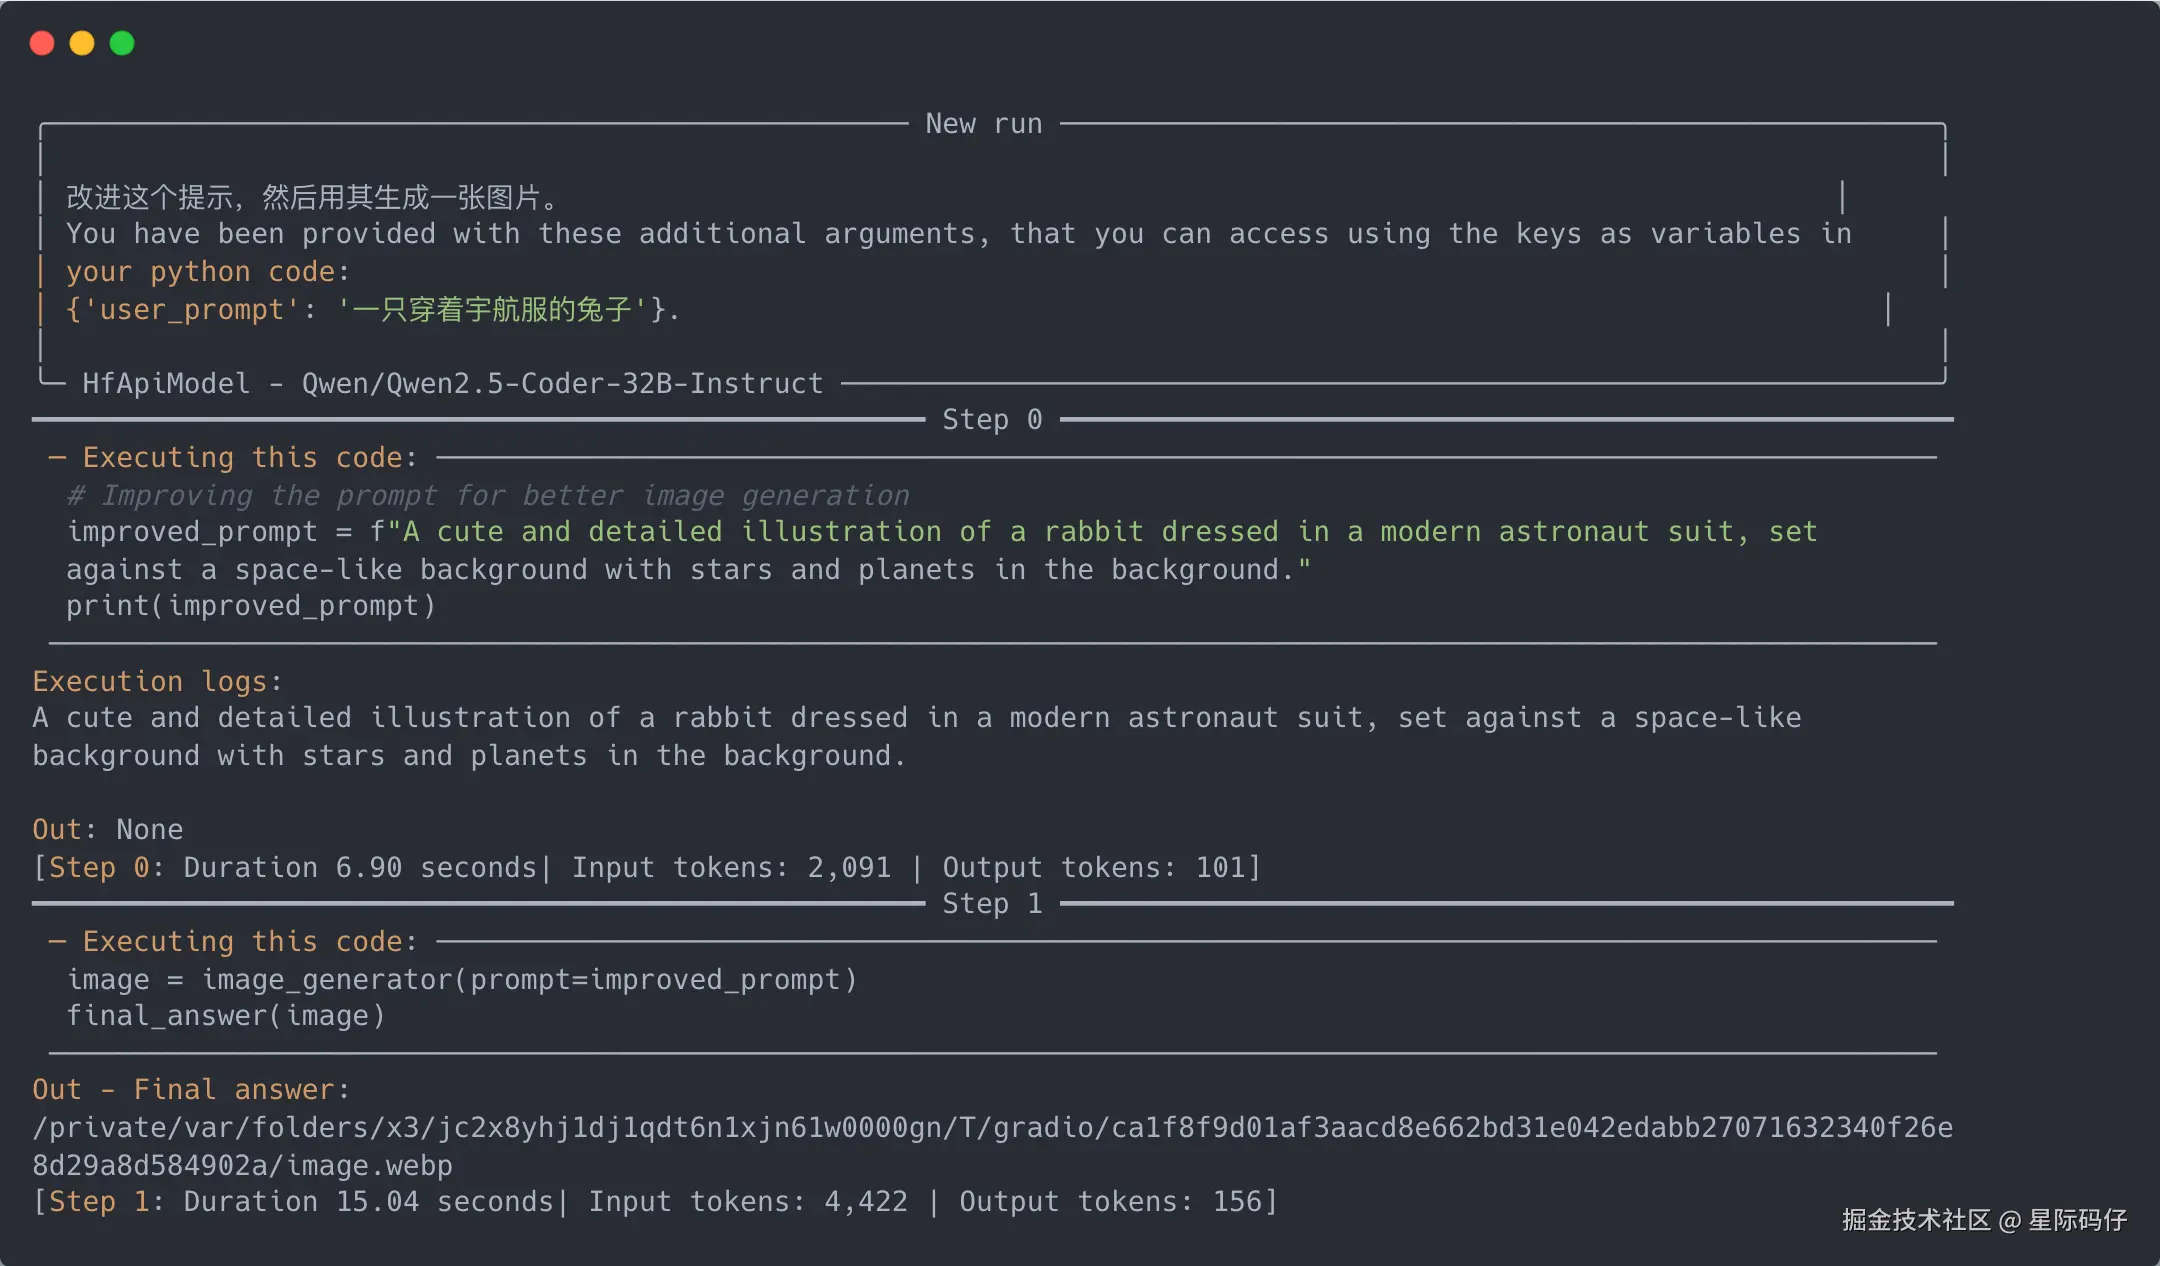Image resolution: width=2160 pixels, height=1266 pixels.
Task: Click the red close window button
Action: [x=42, y=43]
